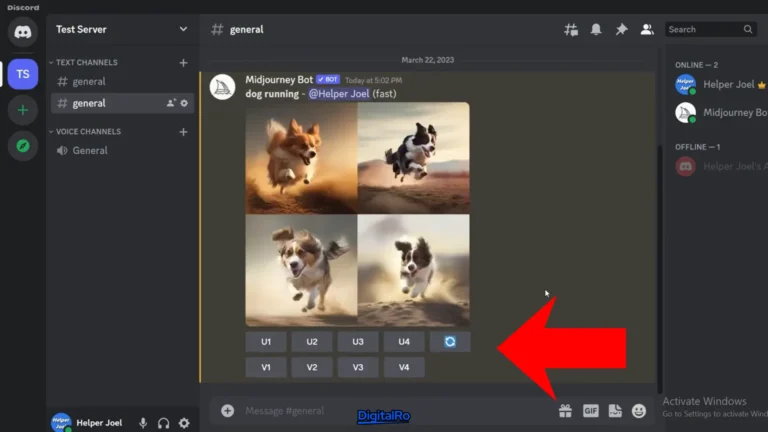The height and width of the screenshot is (432, 768).
Task: Collapse the VOICE CHANNELS category
Action: 88,131
